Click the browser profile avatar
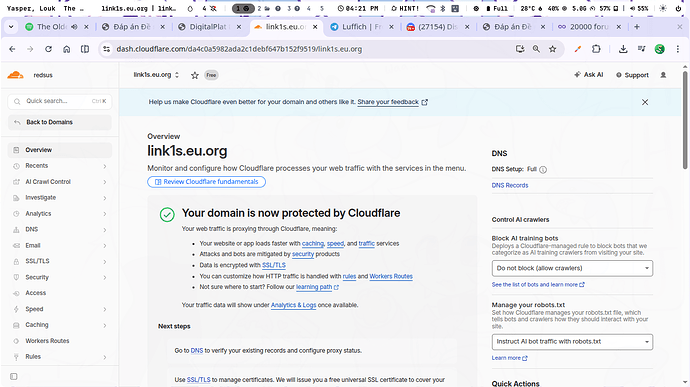Screen dimensions: 690x387 tap(659, 49)
